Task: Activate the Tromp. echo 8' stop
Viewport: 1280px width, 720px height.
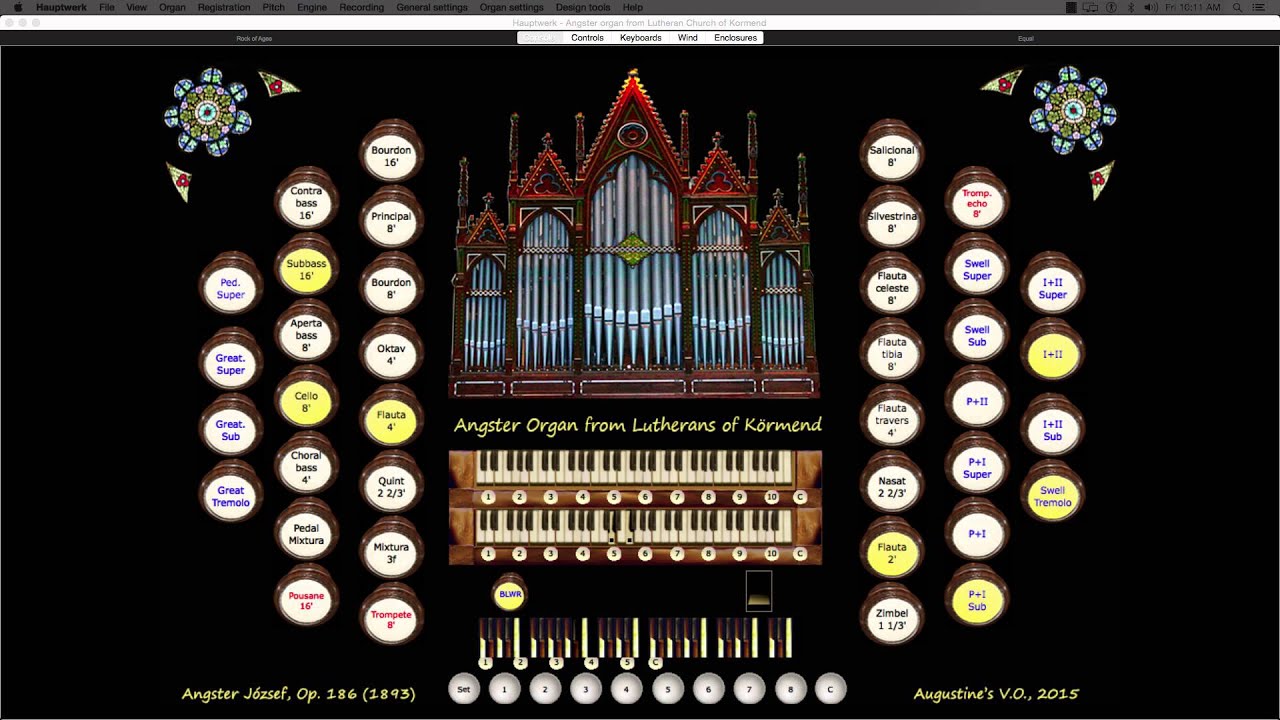Action: click(977, 202)
